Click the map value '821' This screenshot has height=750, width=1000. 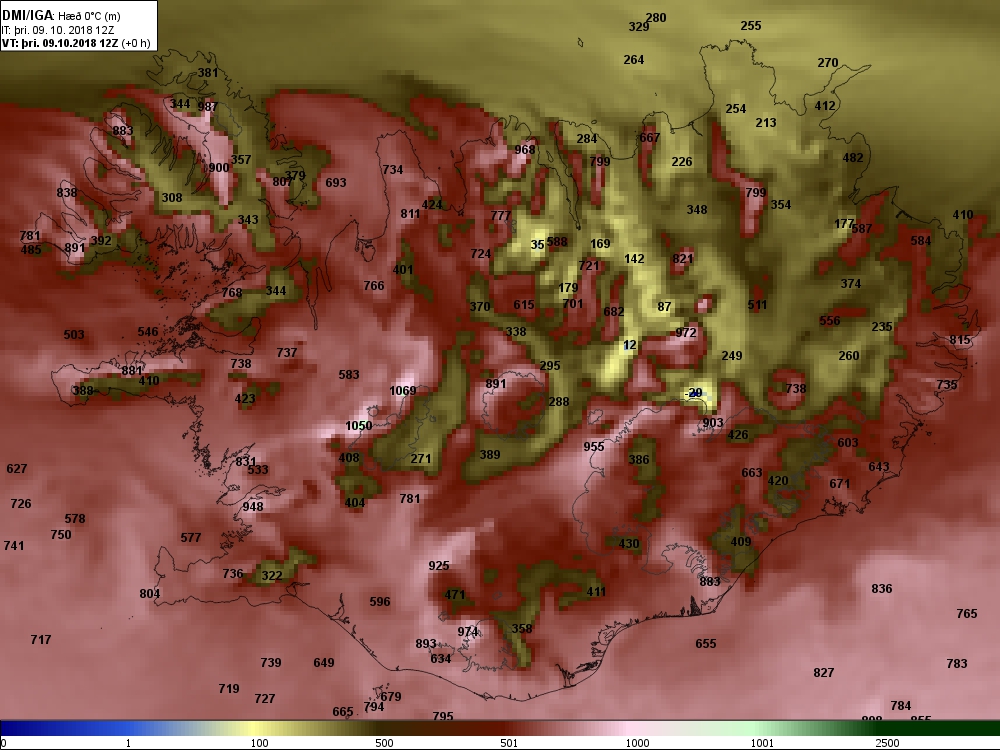(x=682, y=258)
